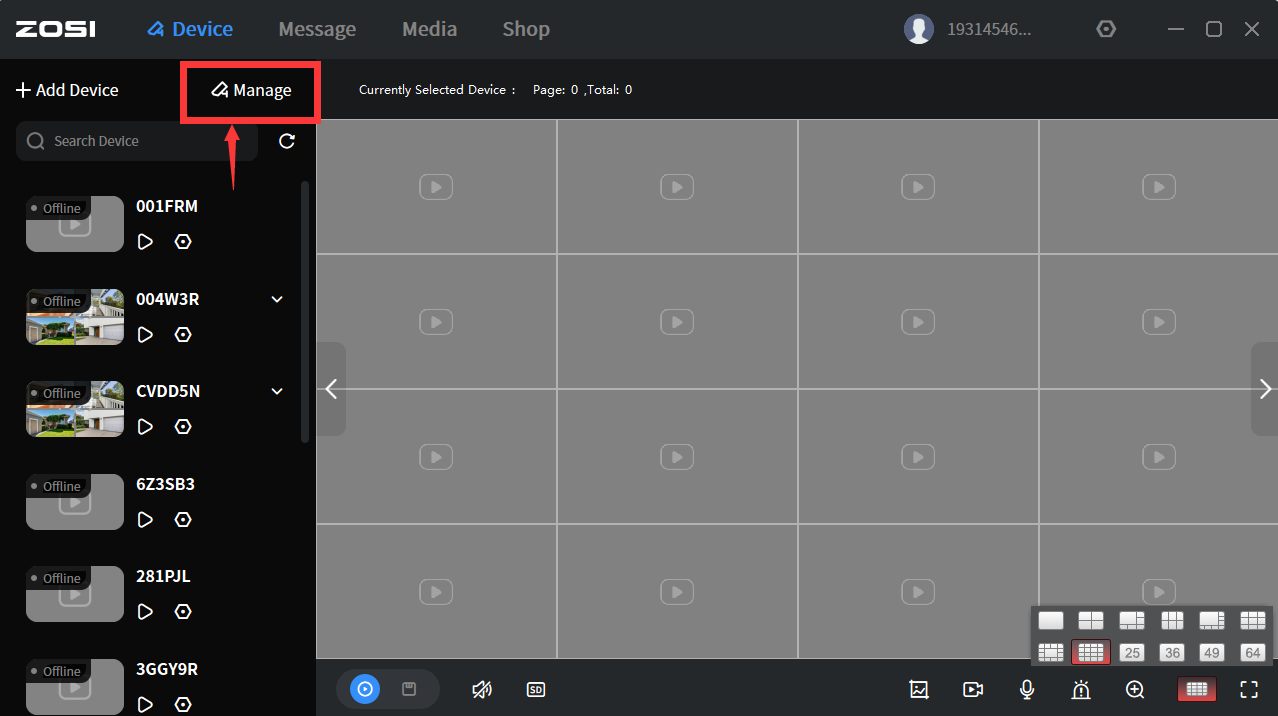The width and height of the screenshot is (1278, 716).
Task: Choose the 49-view layout
Action: click(x=1212, y=652)
